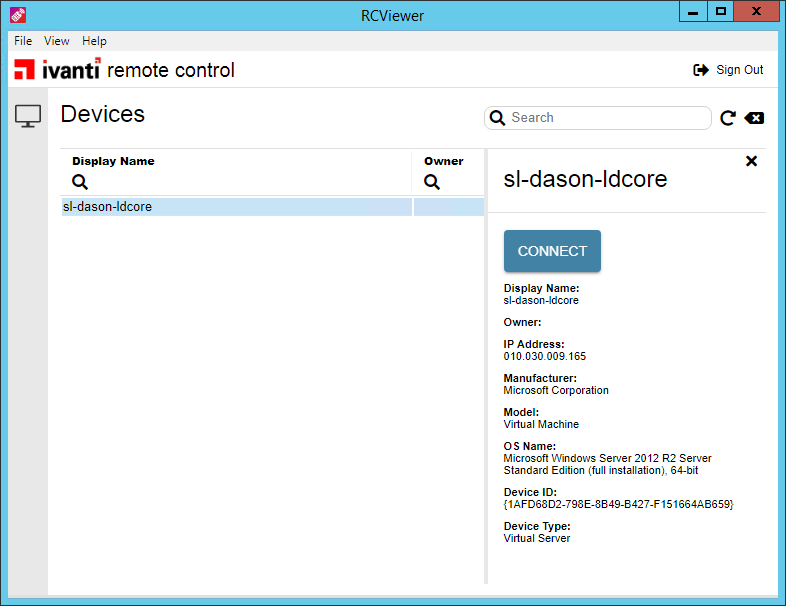Open the Devices monitor icon in sidebar
This screenshot has width=786, height=606.
click(x=28, y=116)
